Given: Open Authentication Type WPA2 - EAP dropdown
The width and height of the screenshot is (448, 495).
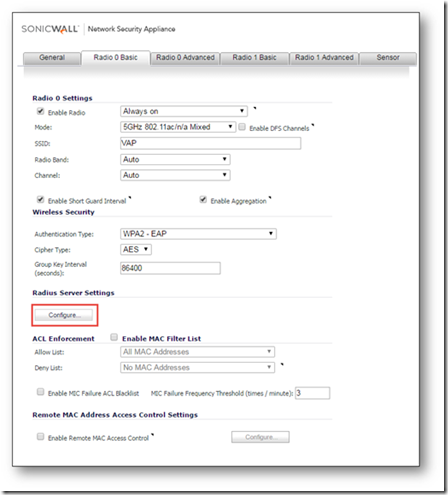Looking at the screenshot, I should (198, 234).
